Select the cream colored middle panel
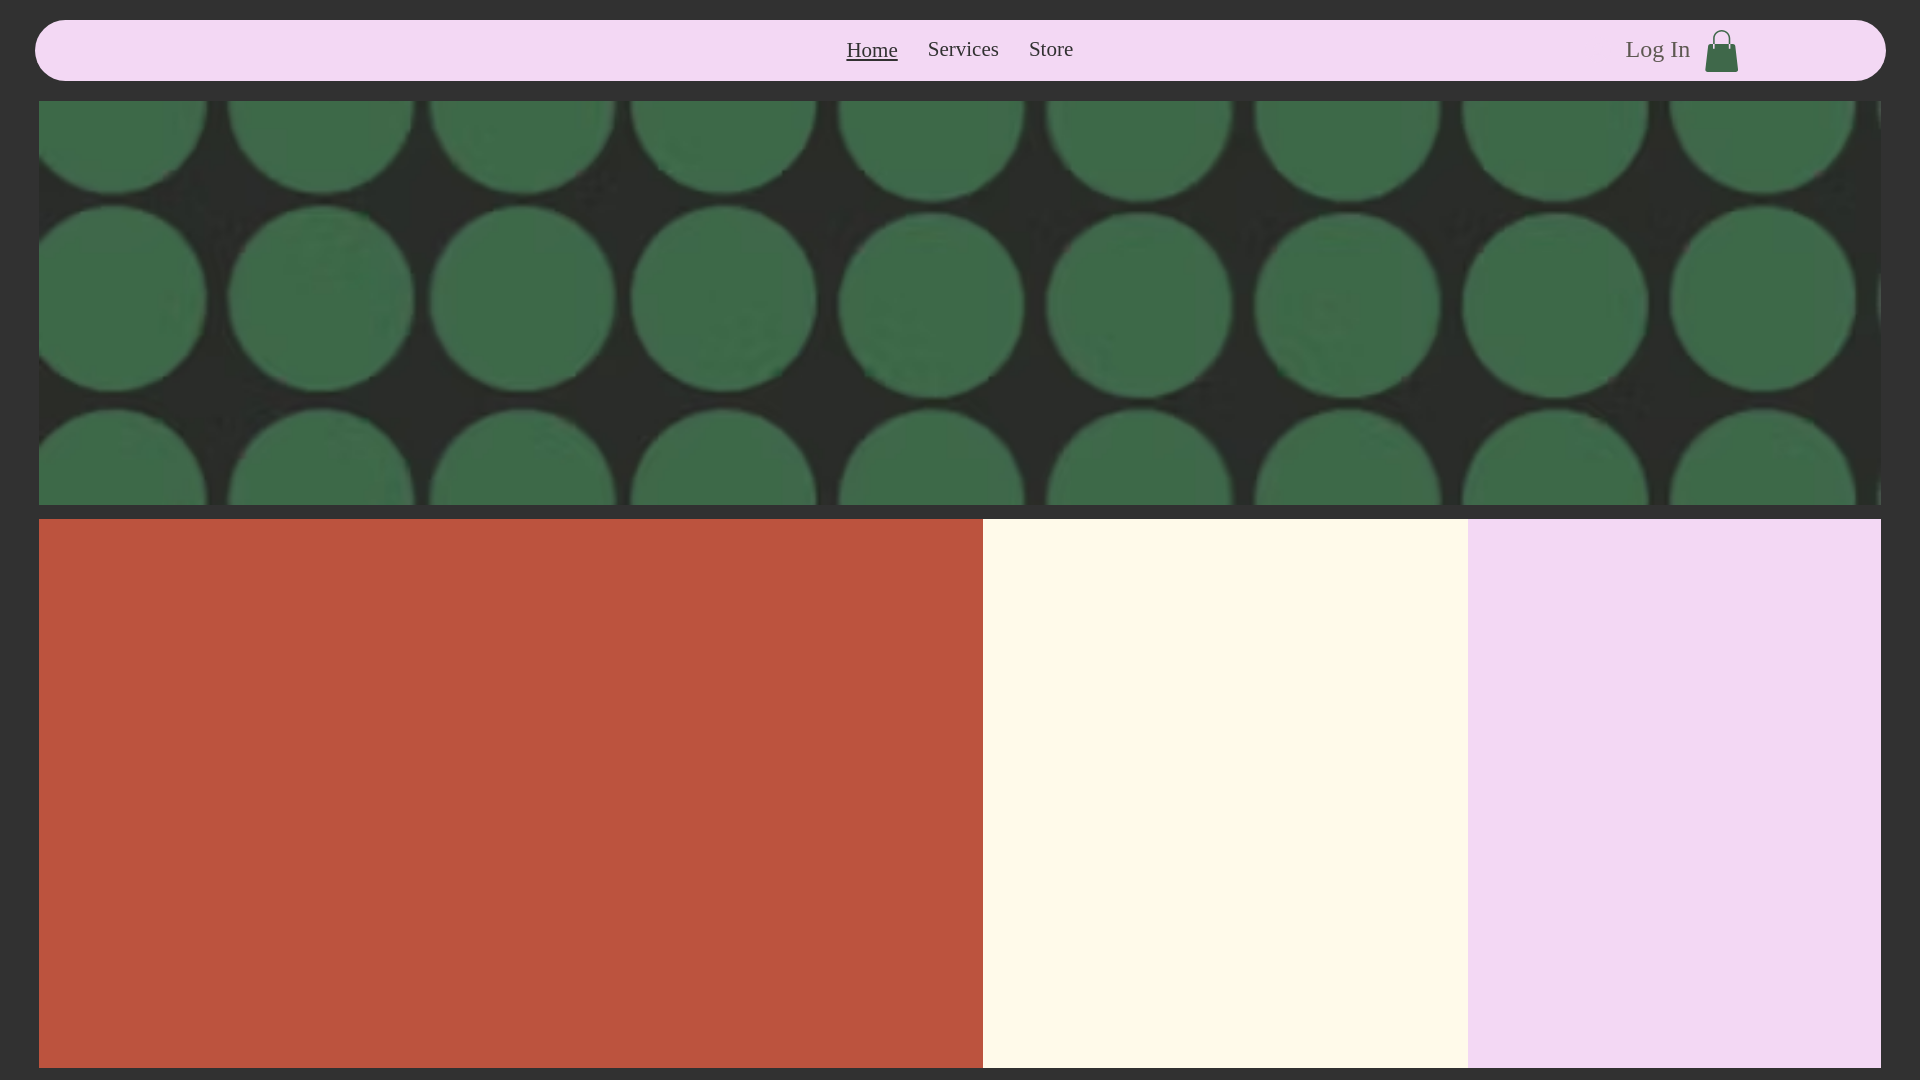Viewport: 1920px width, 1080px height. [1224, 792]
